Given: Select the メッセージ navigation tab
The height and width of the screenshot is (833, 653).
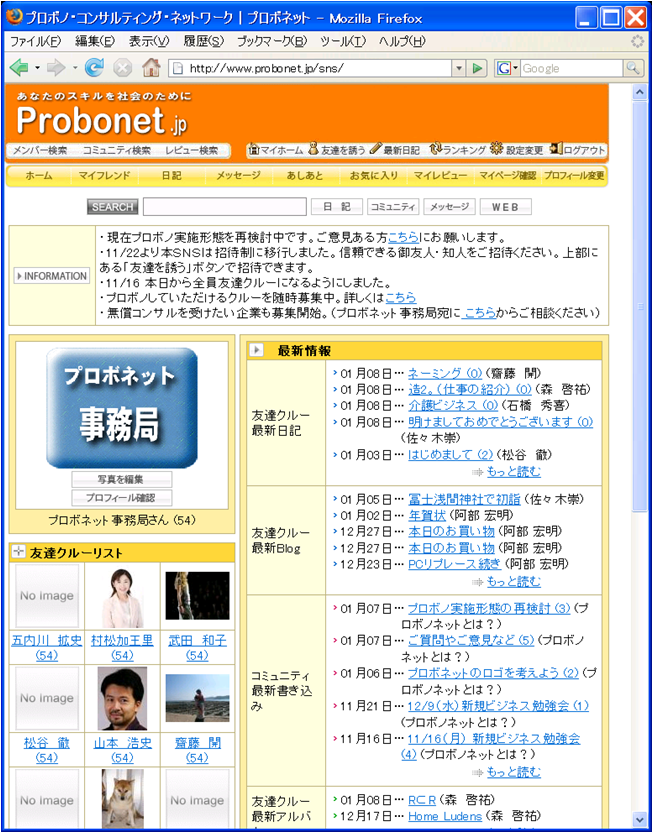Looking at the screenshot, I should (x=238, y=176).
